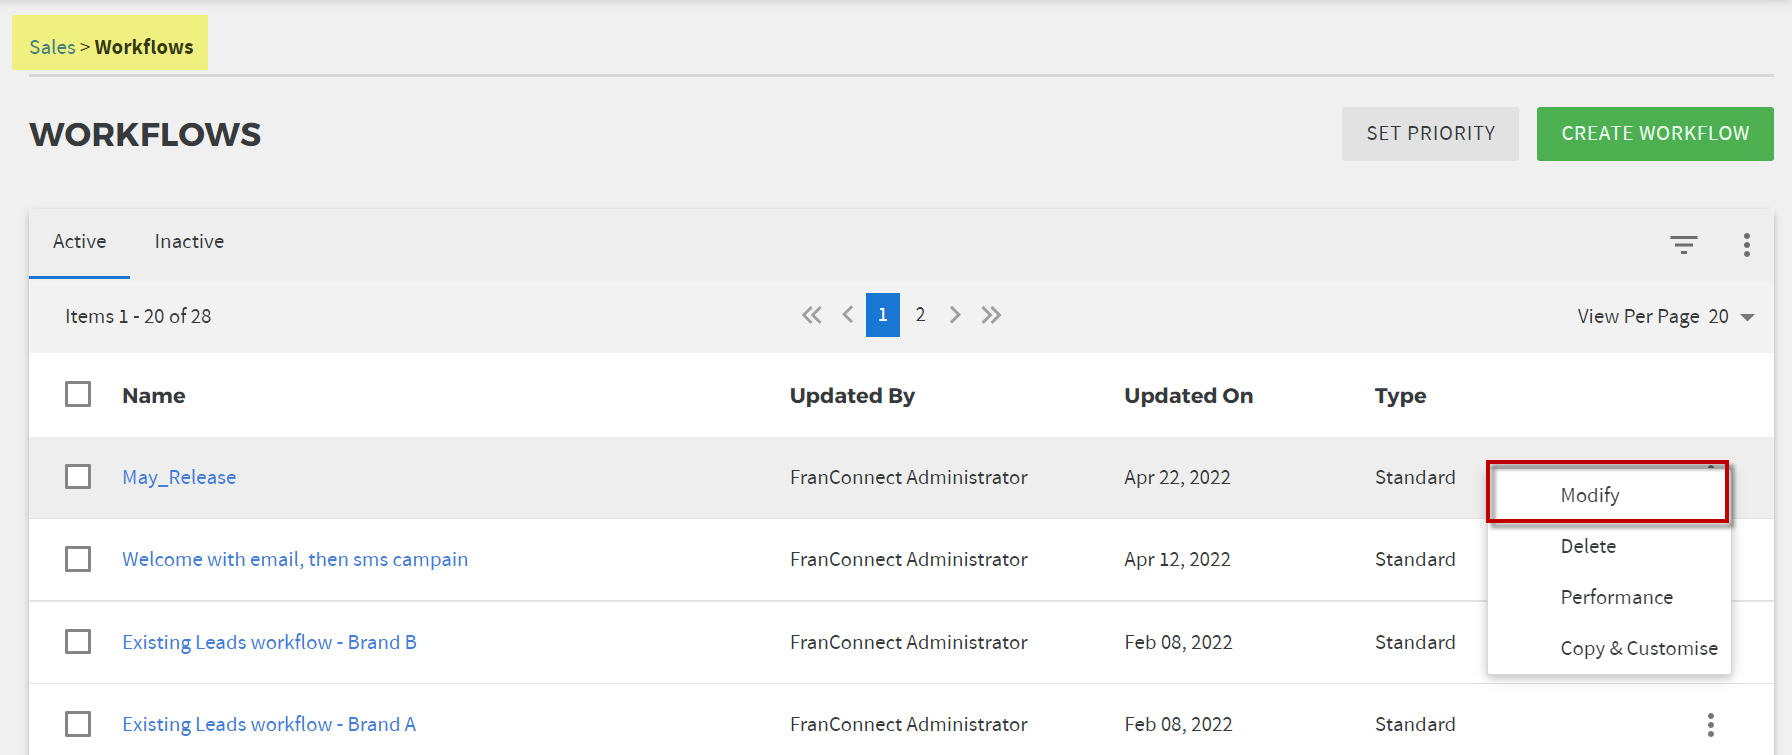Go to Sales in the breadcrumb
This screenshot has height=755, width=1792.
(x=52, y=47)
